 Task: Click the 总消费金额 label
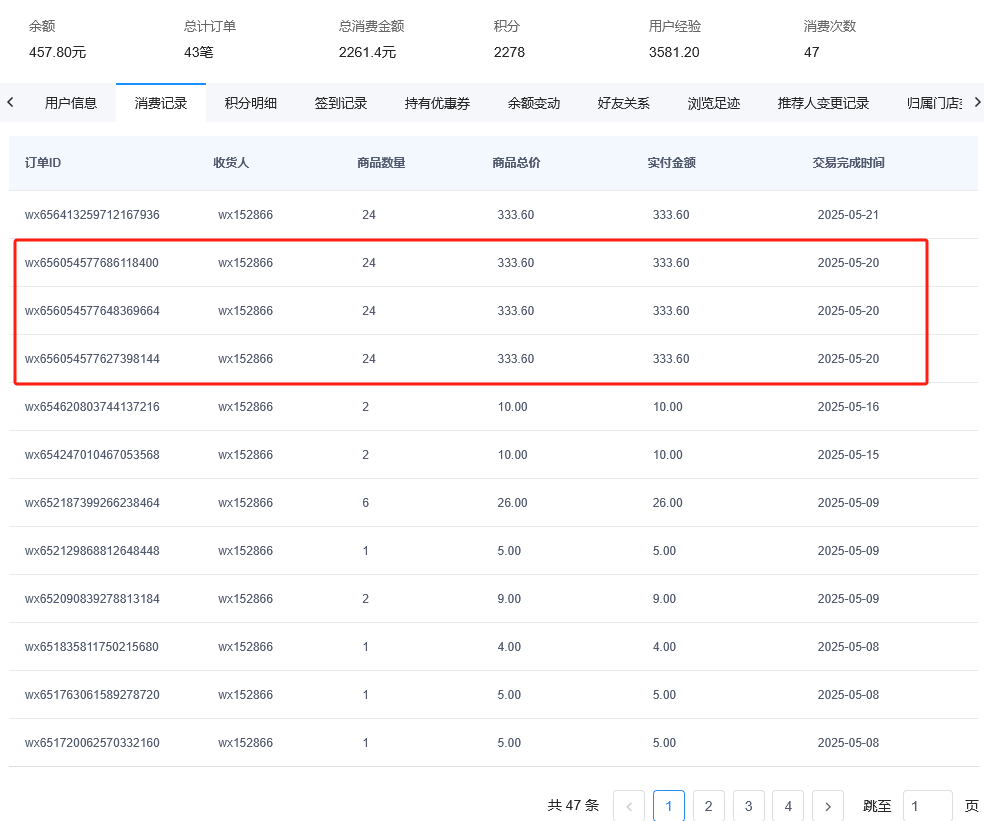(x=372, y=26)
